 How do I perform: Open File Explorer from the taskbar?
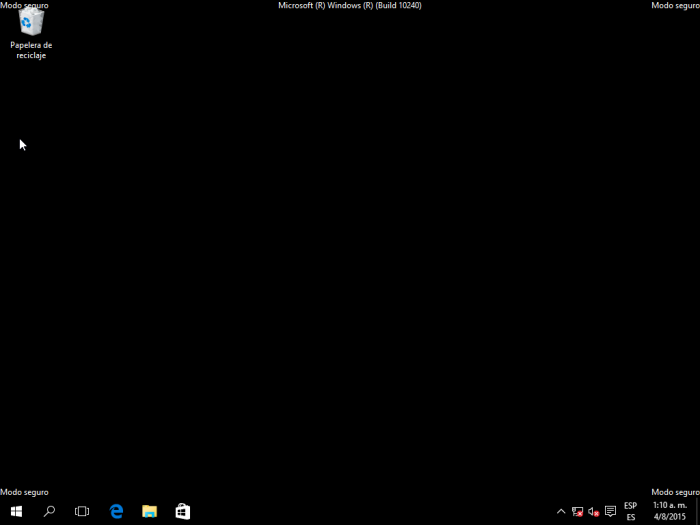point(149,511)
